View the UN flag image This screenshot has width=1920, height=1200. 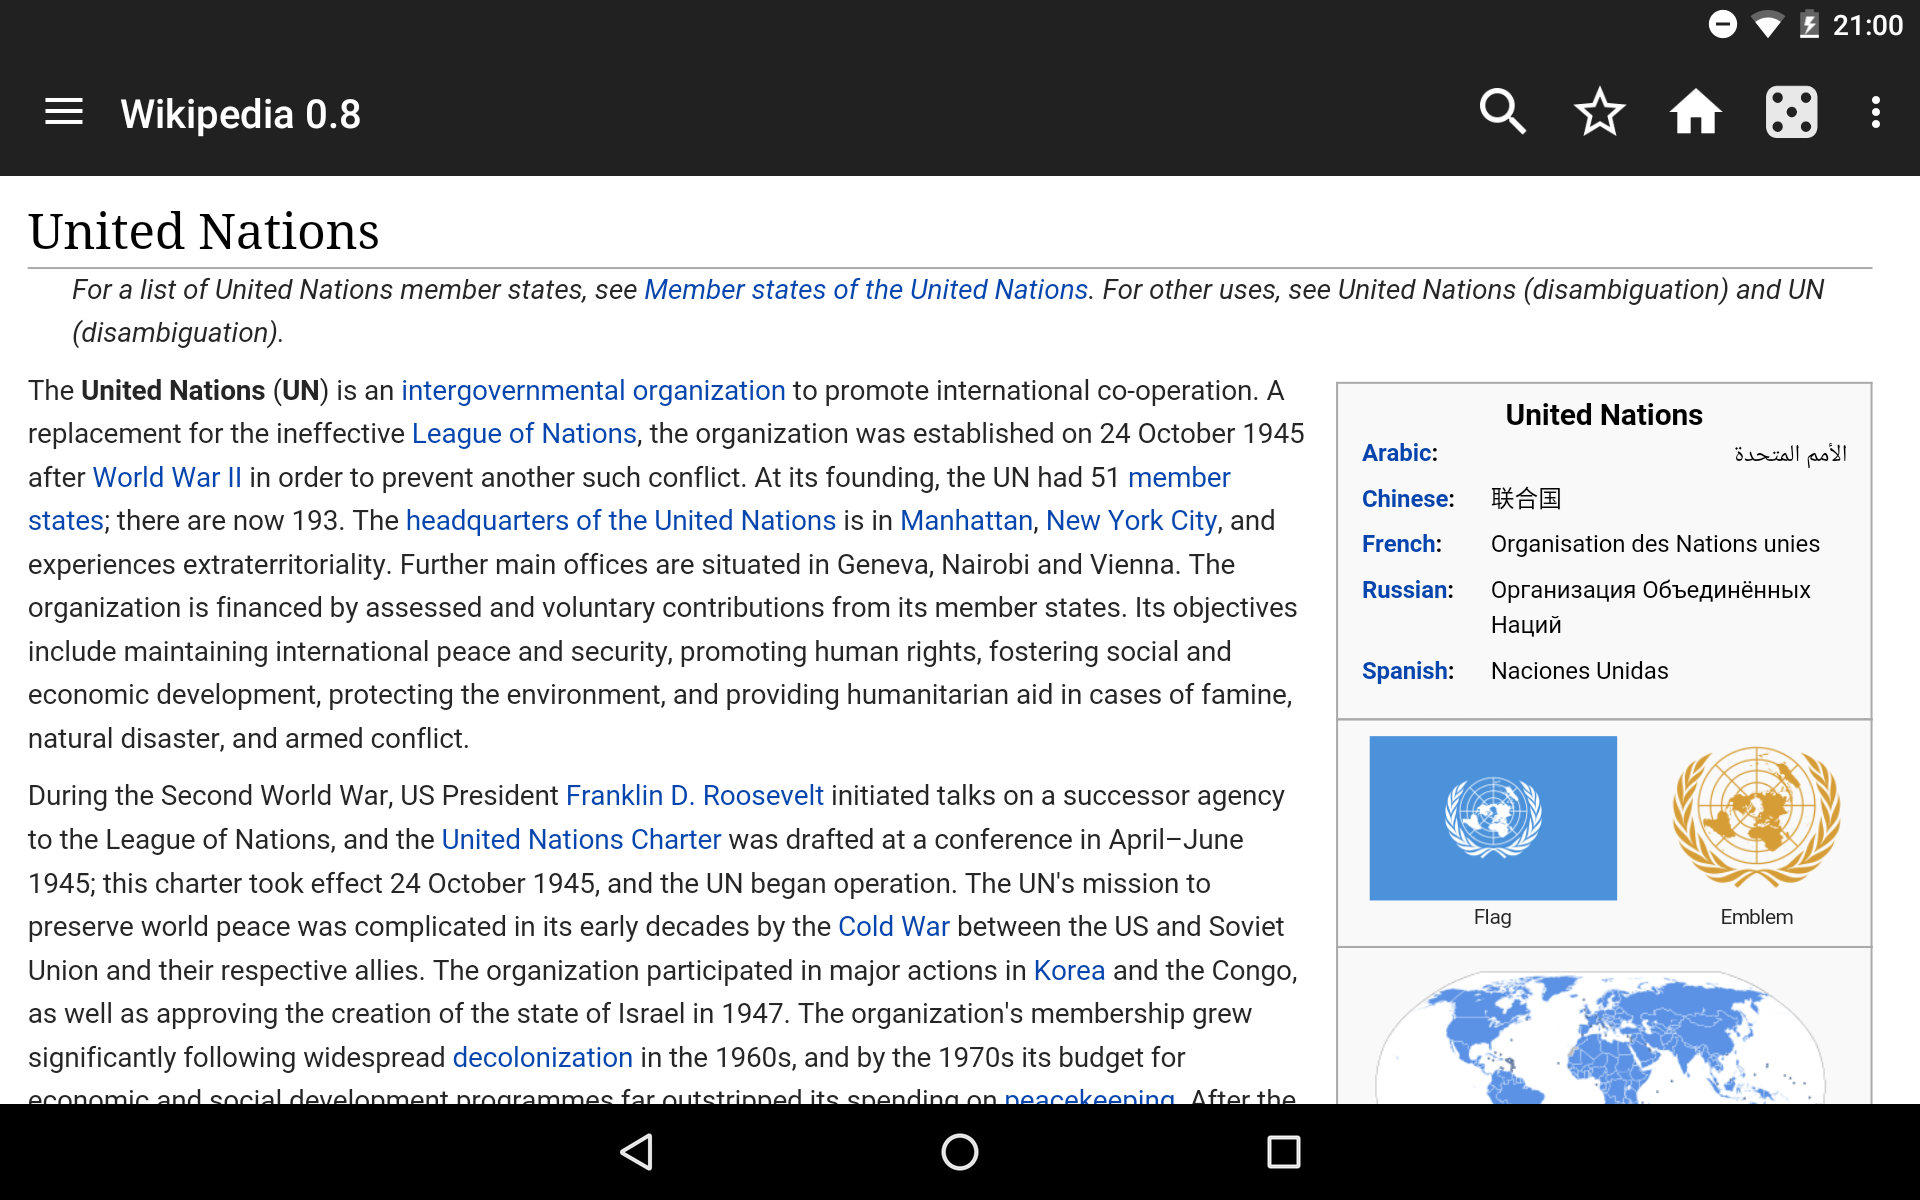[1492, 818]
